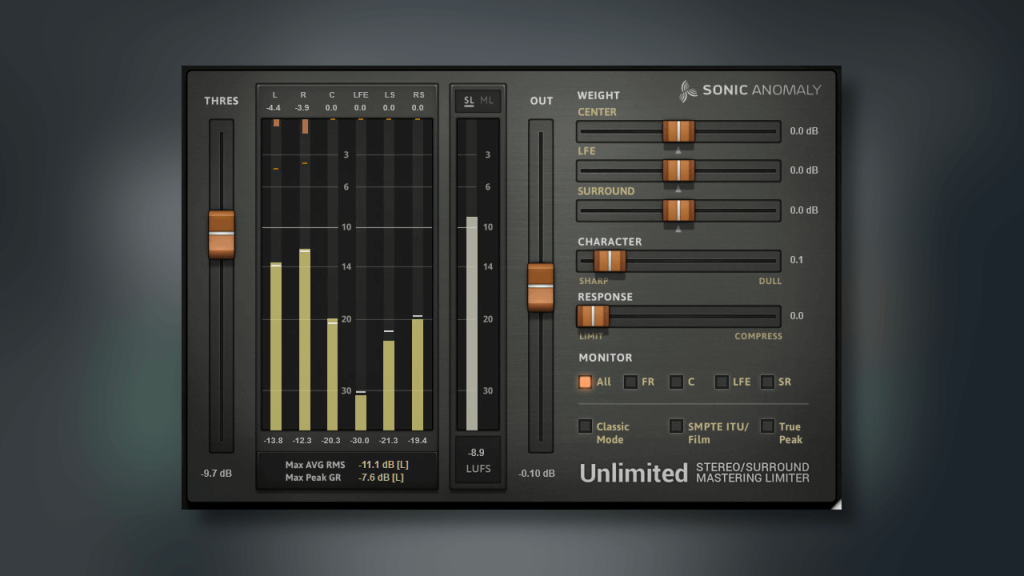1024x576 pixels.
Task: Click the Unlimited plugin title
Action: click(x=632, y=474)
